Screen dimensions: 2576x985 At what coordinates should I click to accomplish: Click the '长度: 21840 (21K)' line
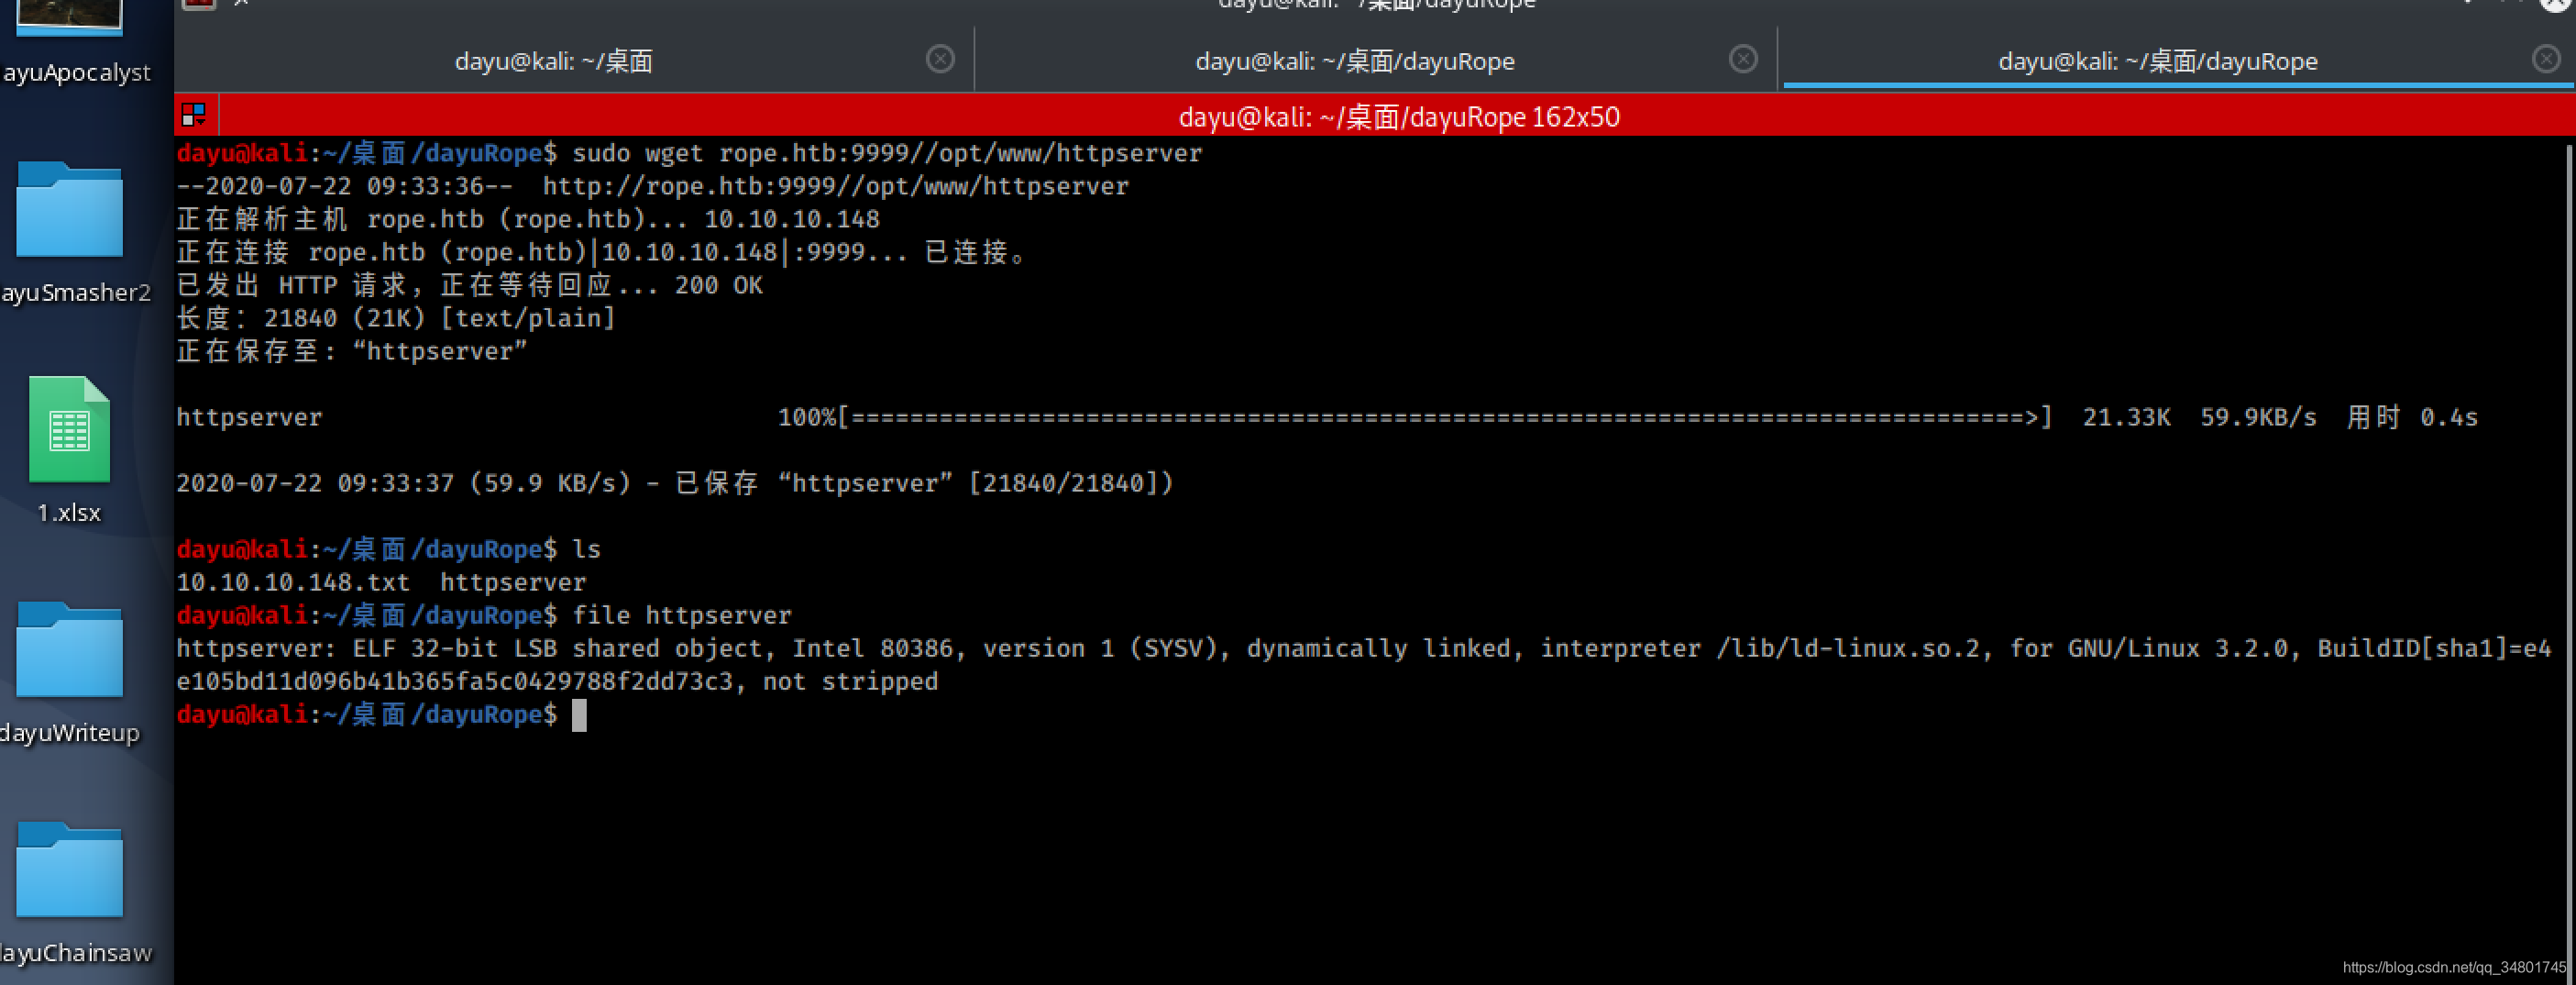point(396,318)
